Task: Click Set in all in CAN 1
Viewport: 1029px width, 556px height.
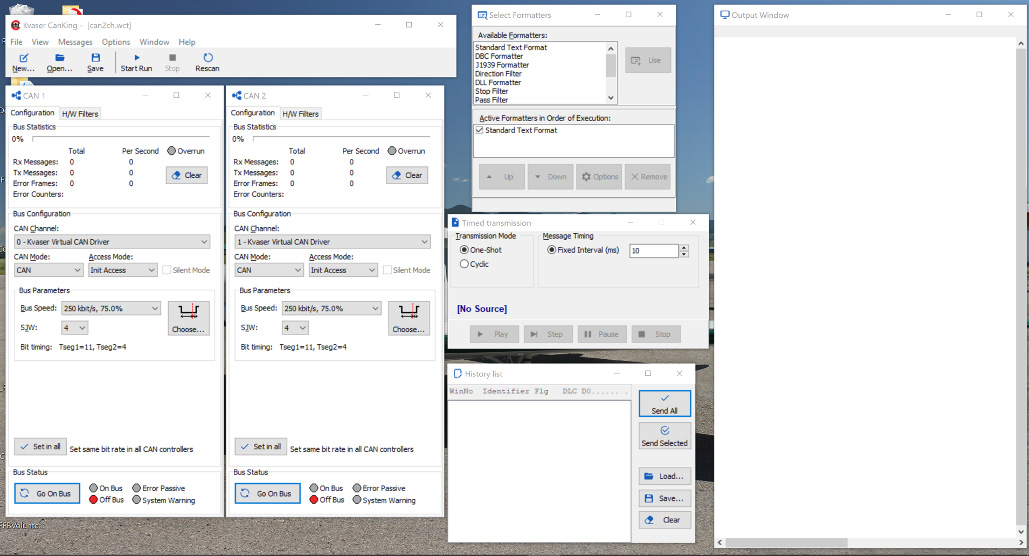Action: (x=41, y=446)
